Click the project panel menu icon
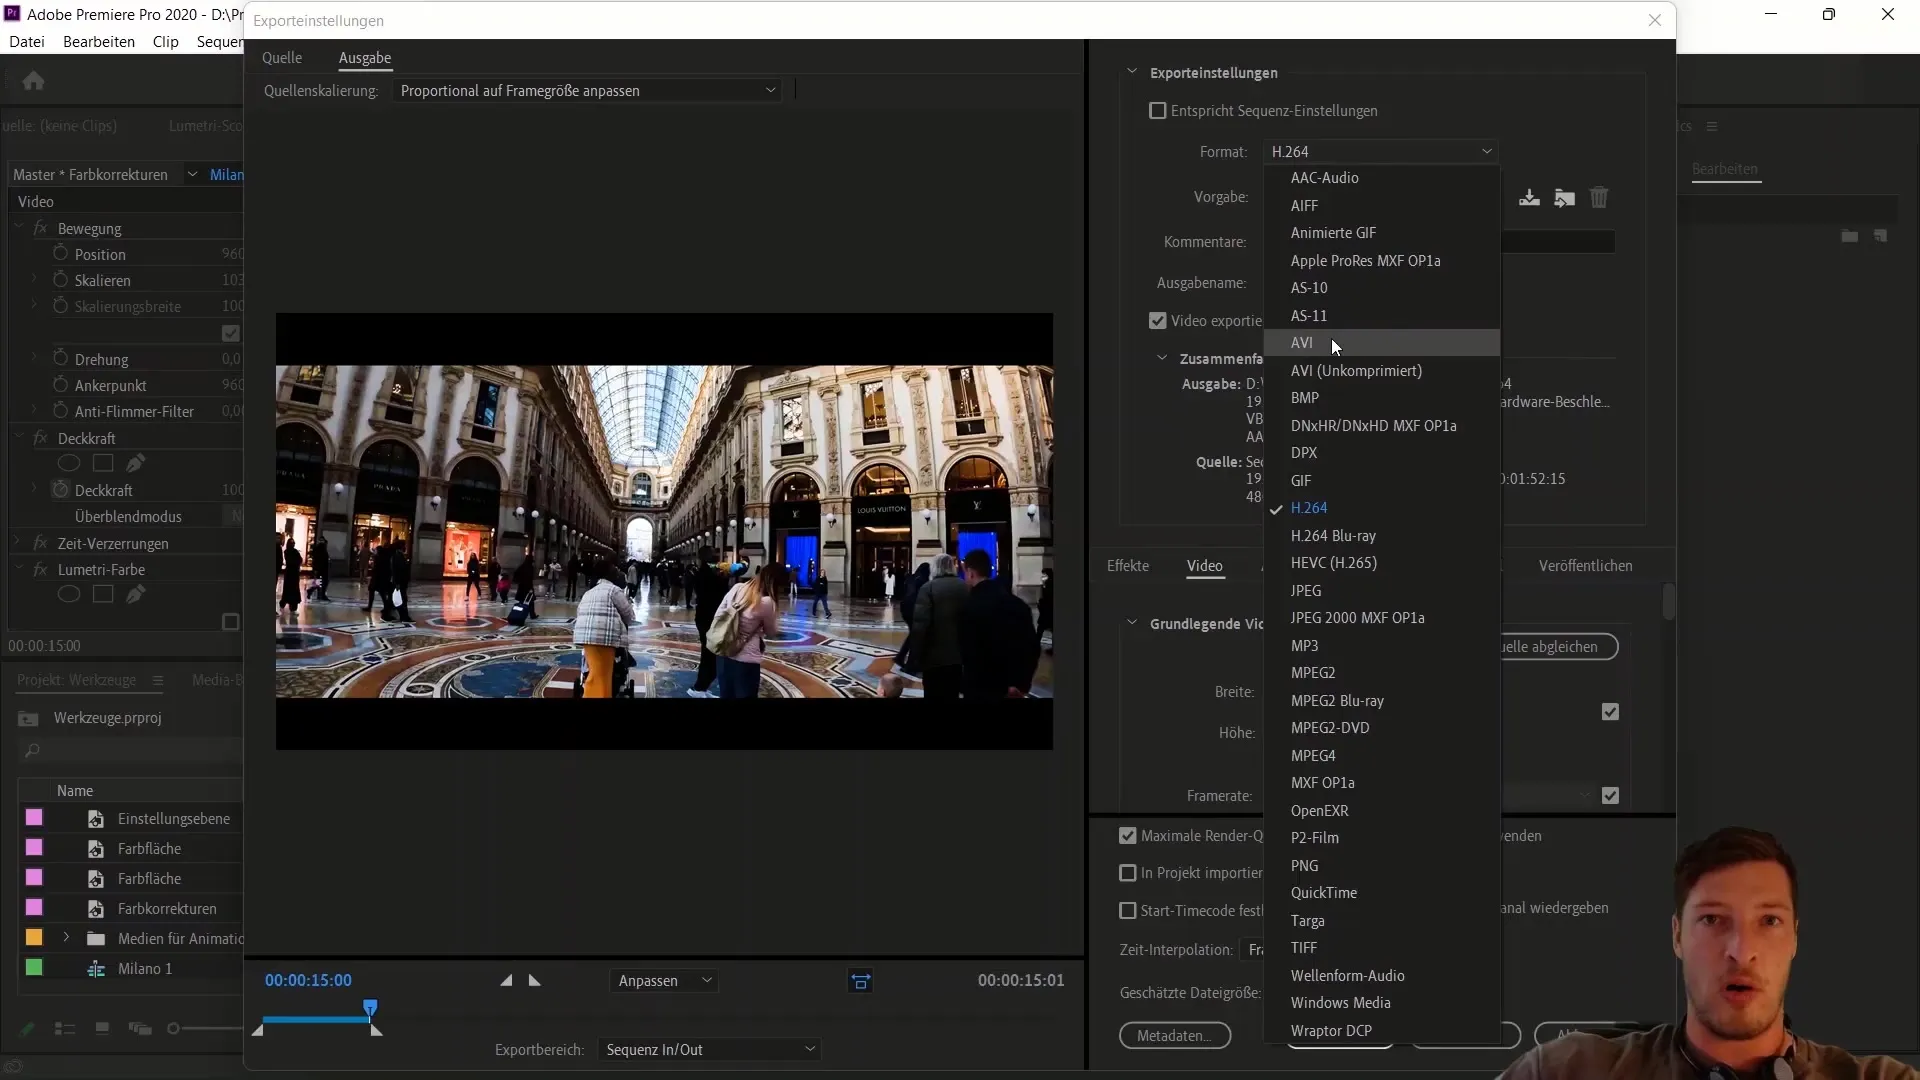Screen dimensions: 1920x1080 tap(157, 680)
